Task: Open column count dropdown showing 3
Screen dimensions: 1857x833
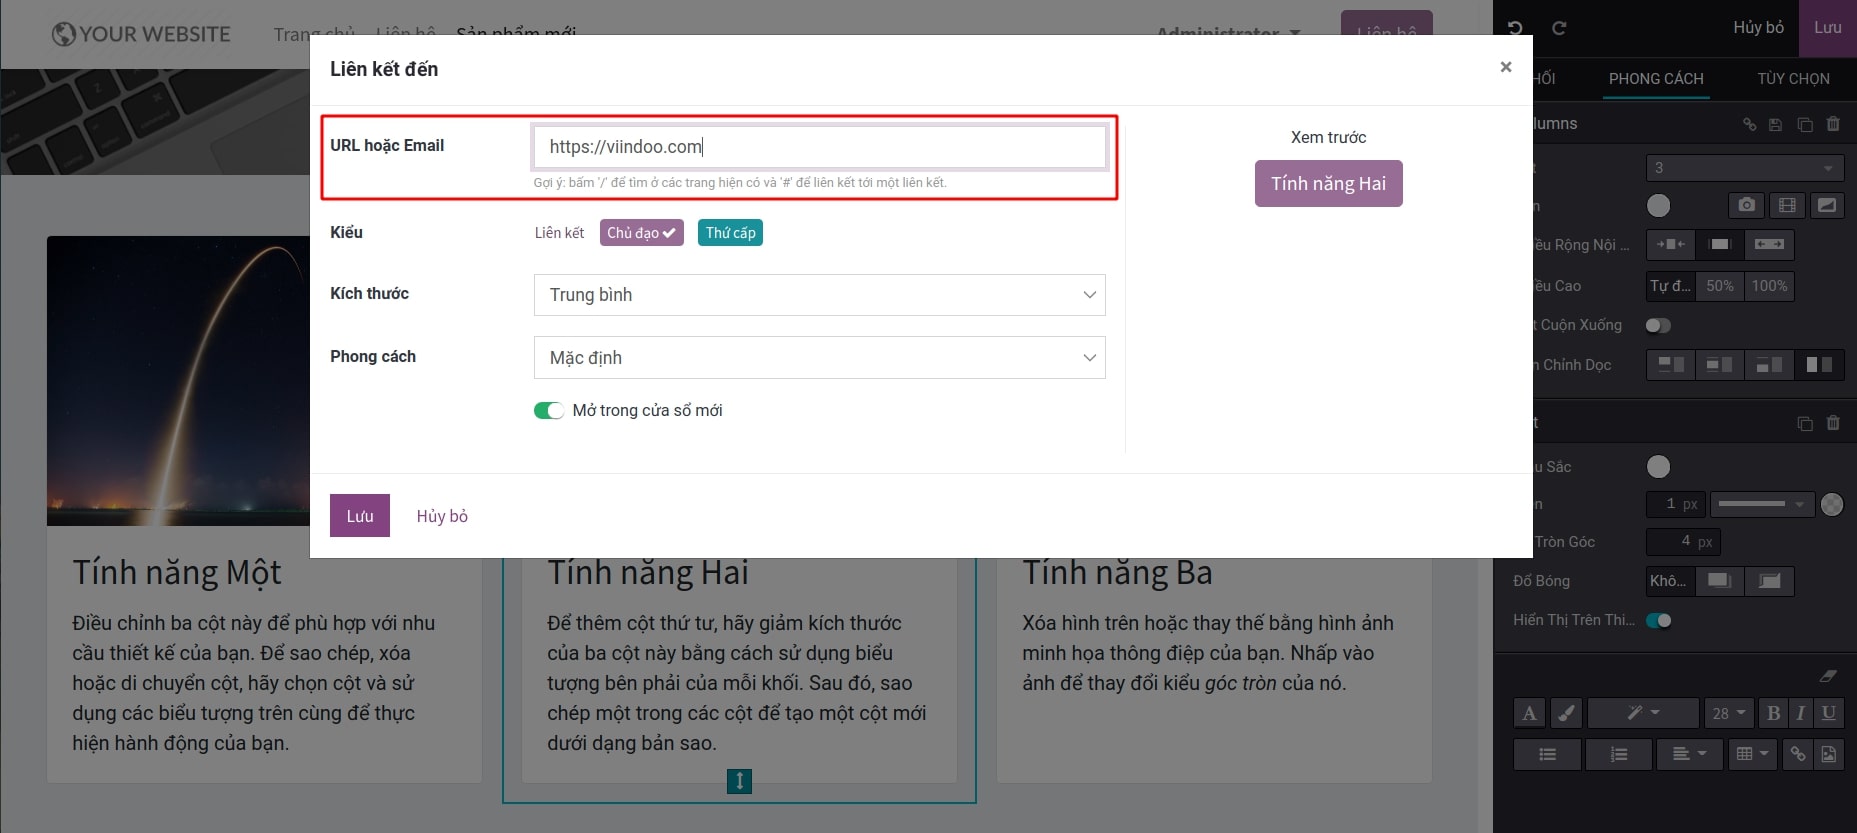Action: tap(1745, 168)
